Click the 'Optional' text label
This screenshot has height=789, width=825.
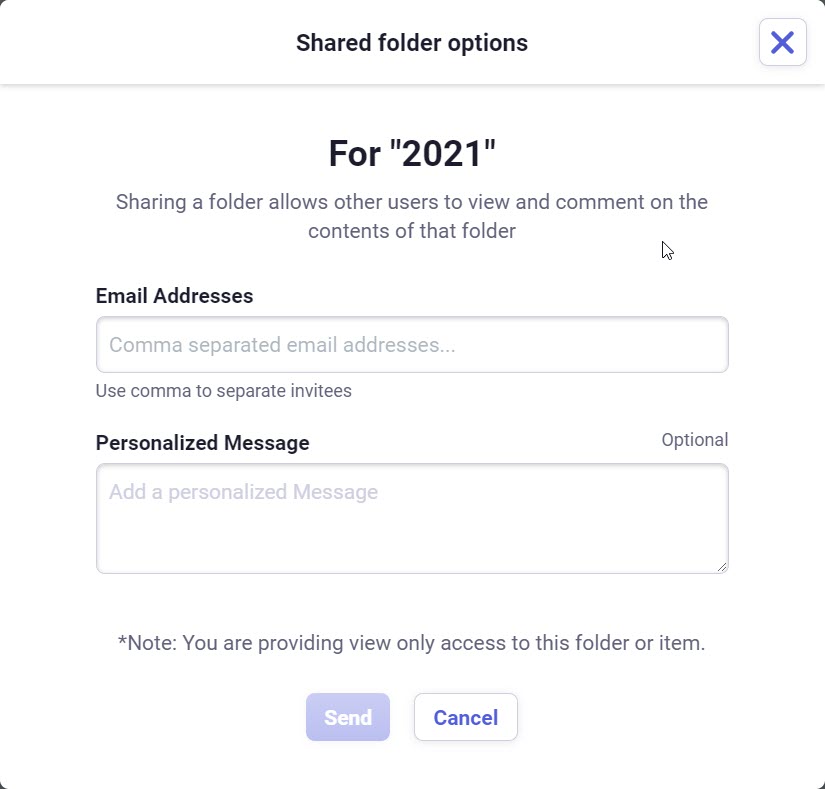694,439
